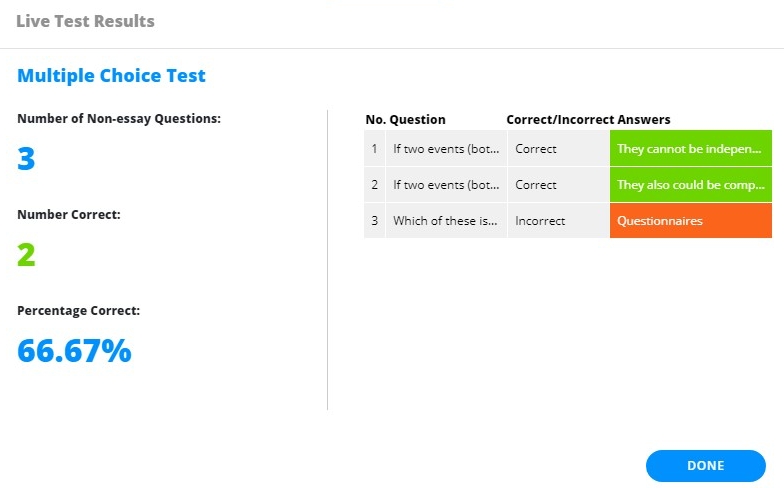The height and width of the screenshot is (488, 784).
Task: Click the green "They cannot be indepen..." answer
Action: [x=690, y=149]
